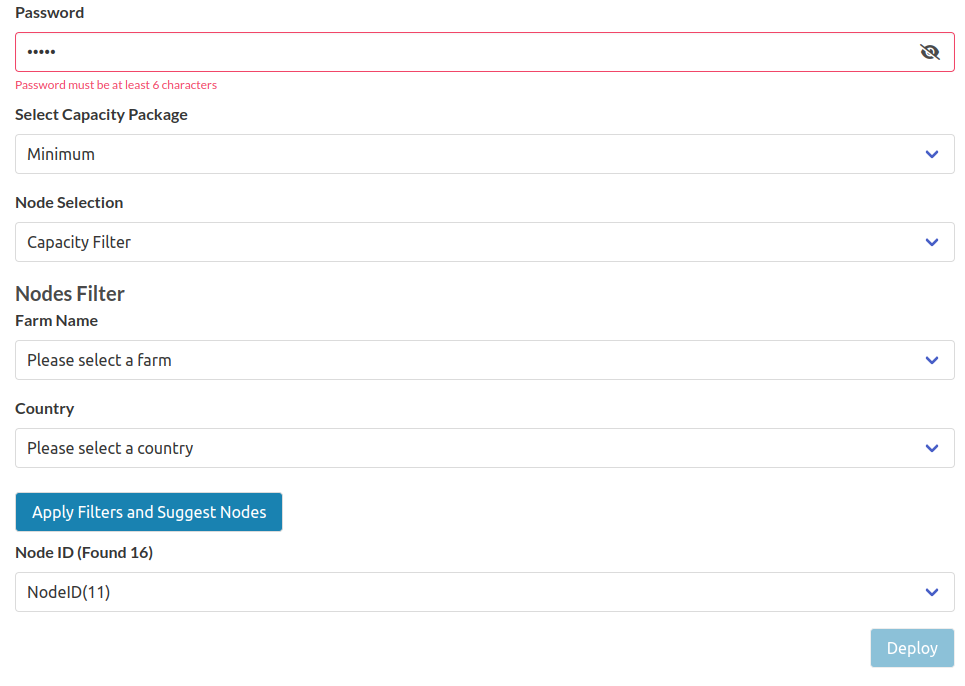Expand the Node ID dropdown
Screen dimensions: 965x686
click(x=484, y=592)
